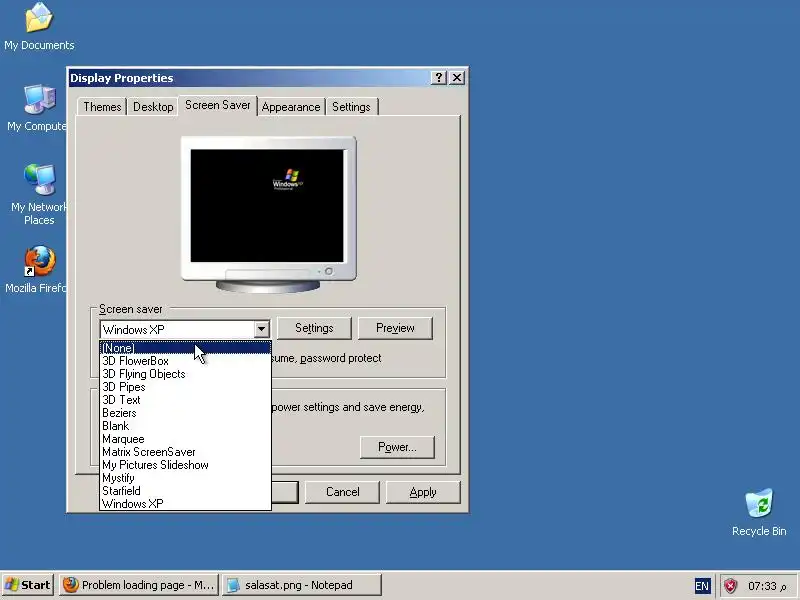This screenshot has height=600, width=800.
Task: Switch to the Themes tab
Action: [102, 107]
